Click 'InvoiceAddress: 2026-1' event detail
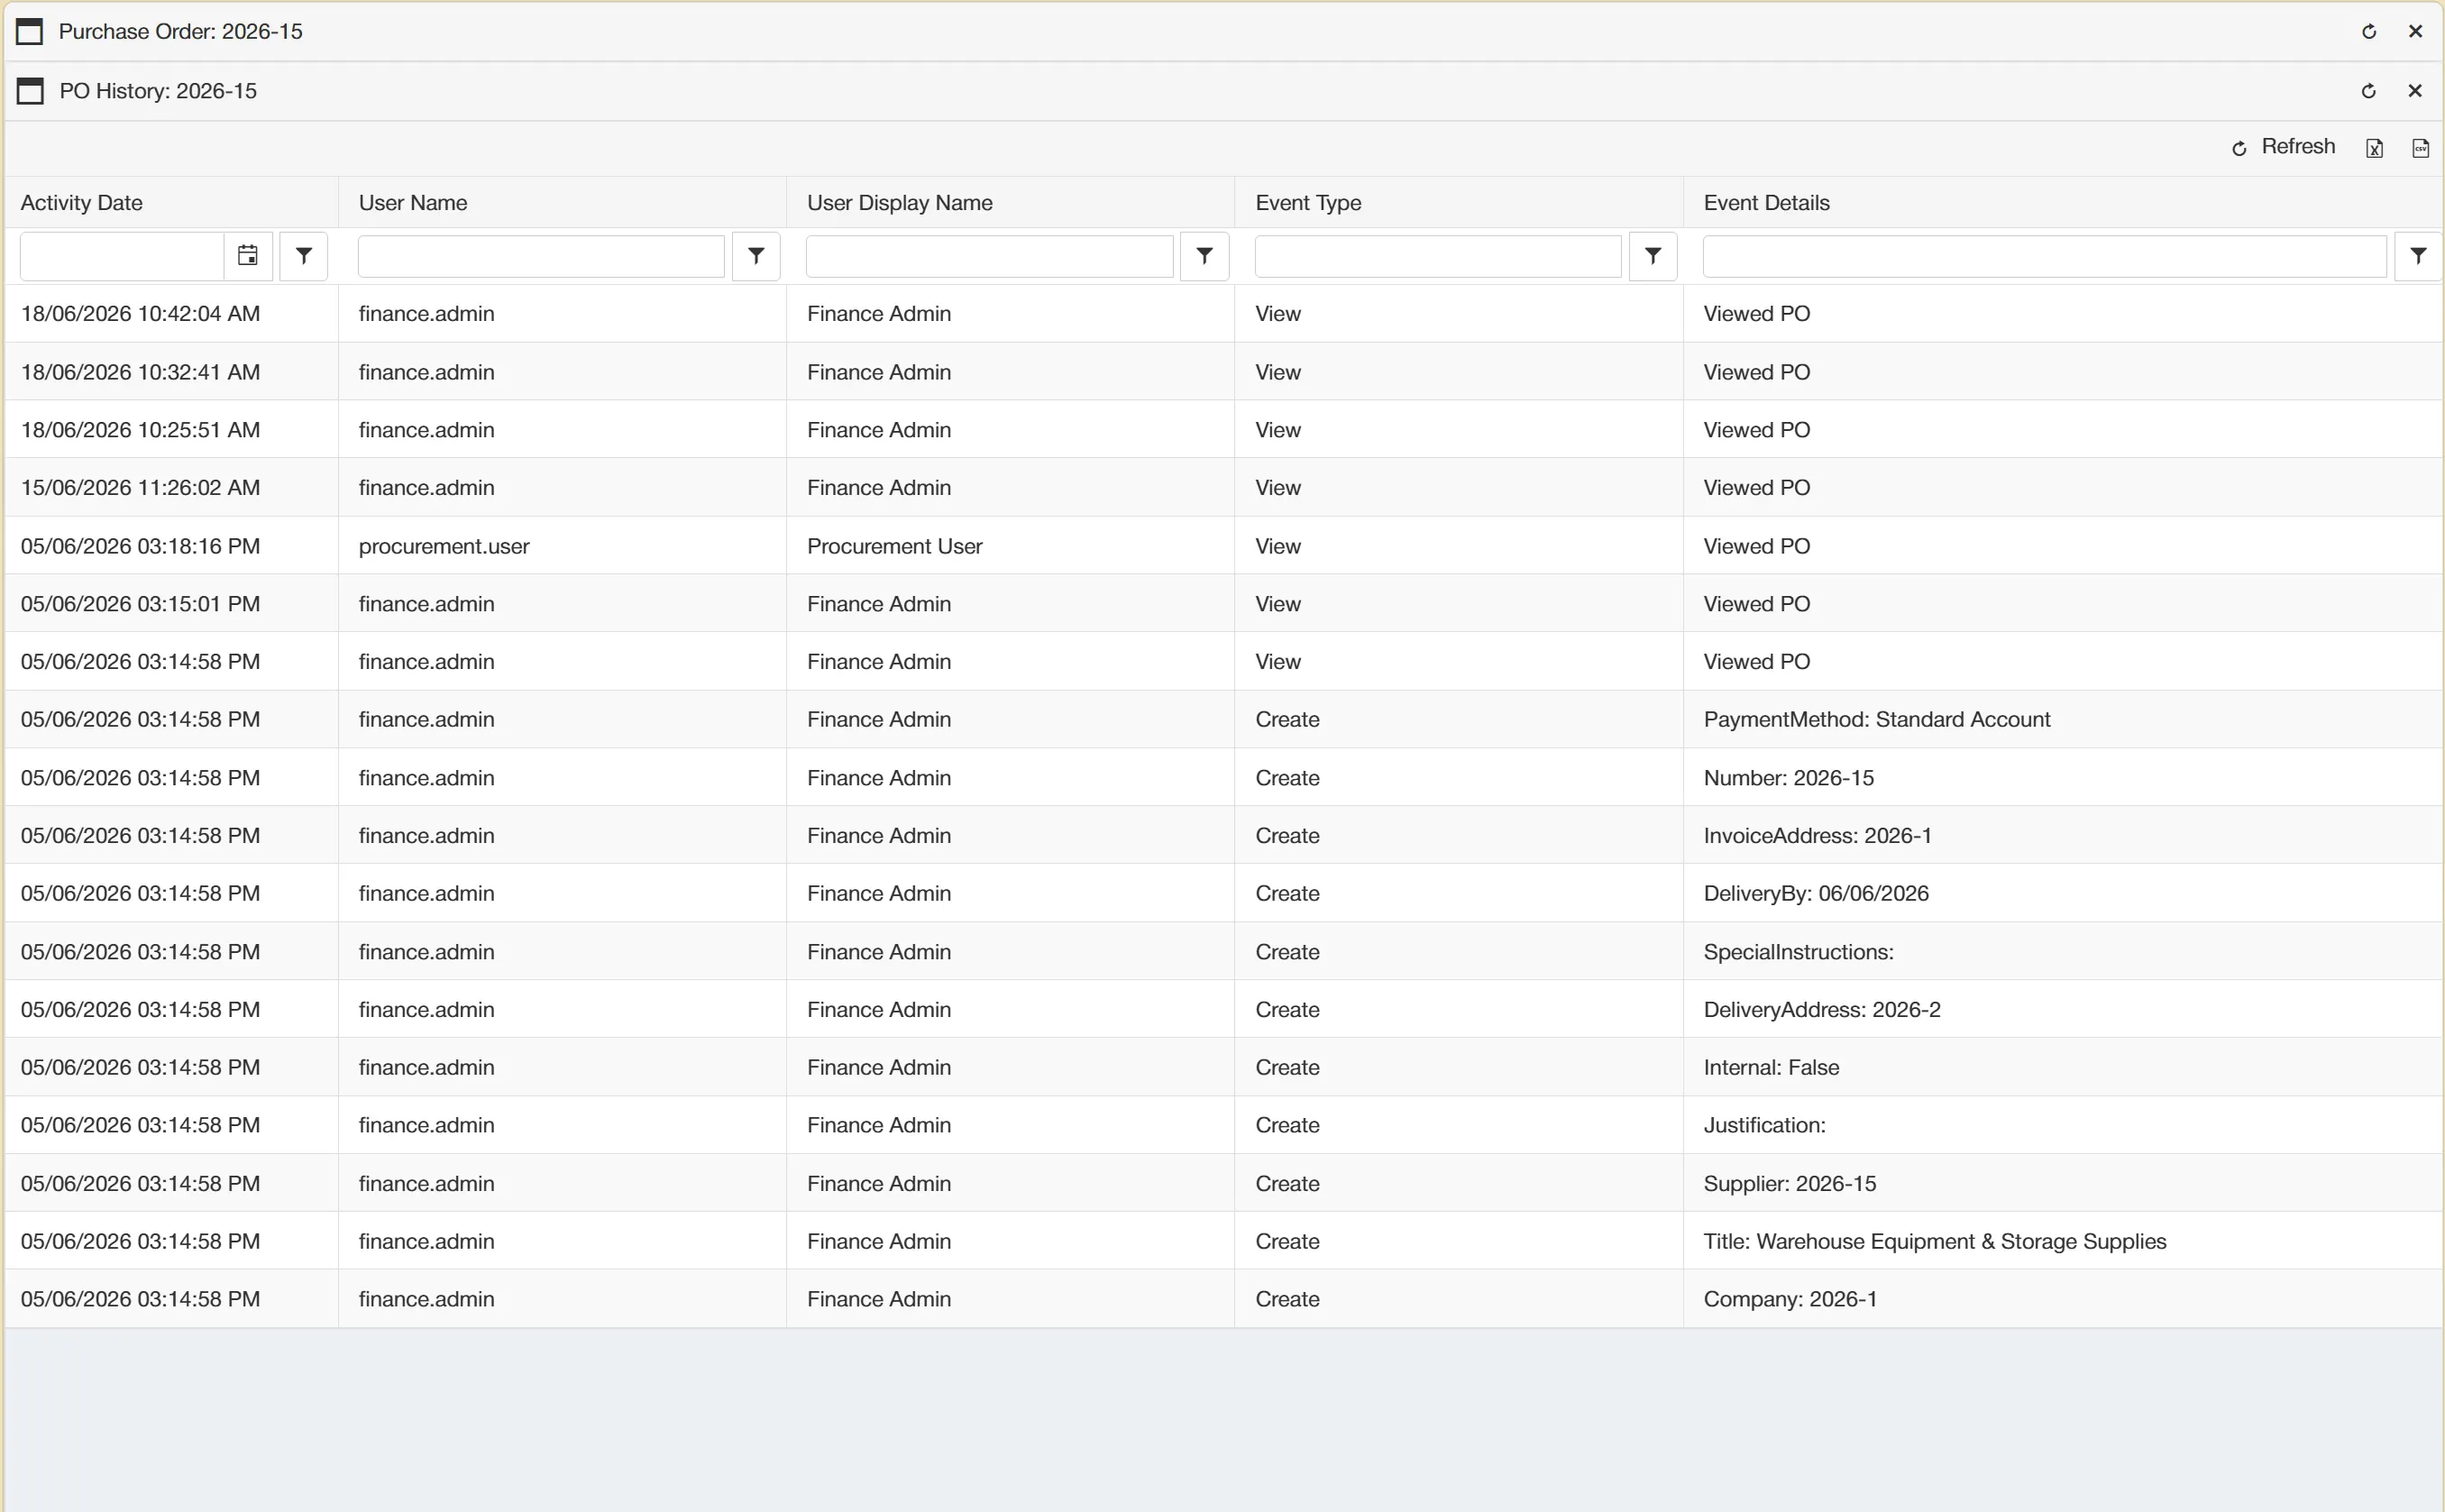Viewport: 2445px width, 1512px height. click(1817, 836)
